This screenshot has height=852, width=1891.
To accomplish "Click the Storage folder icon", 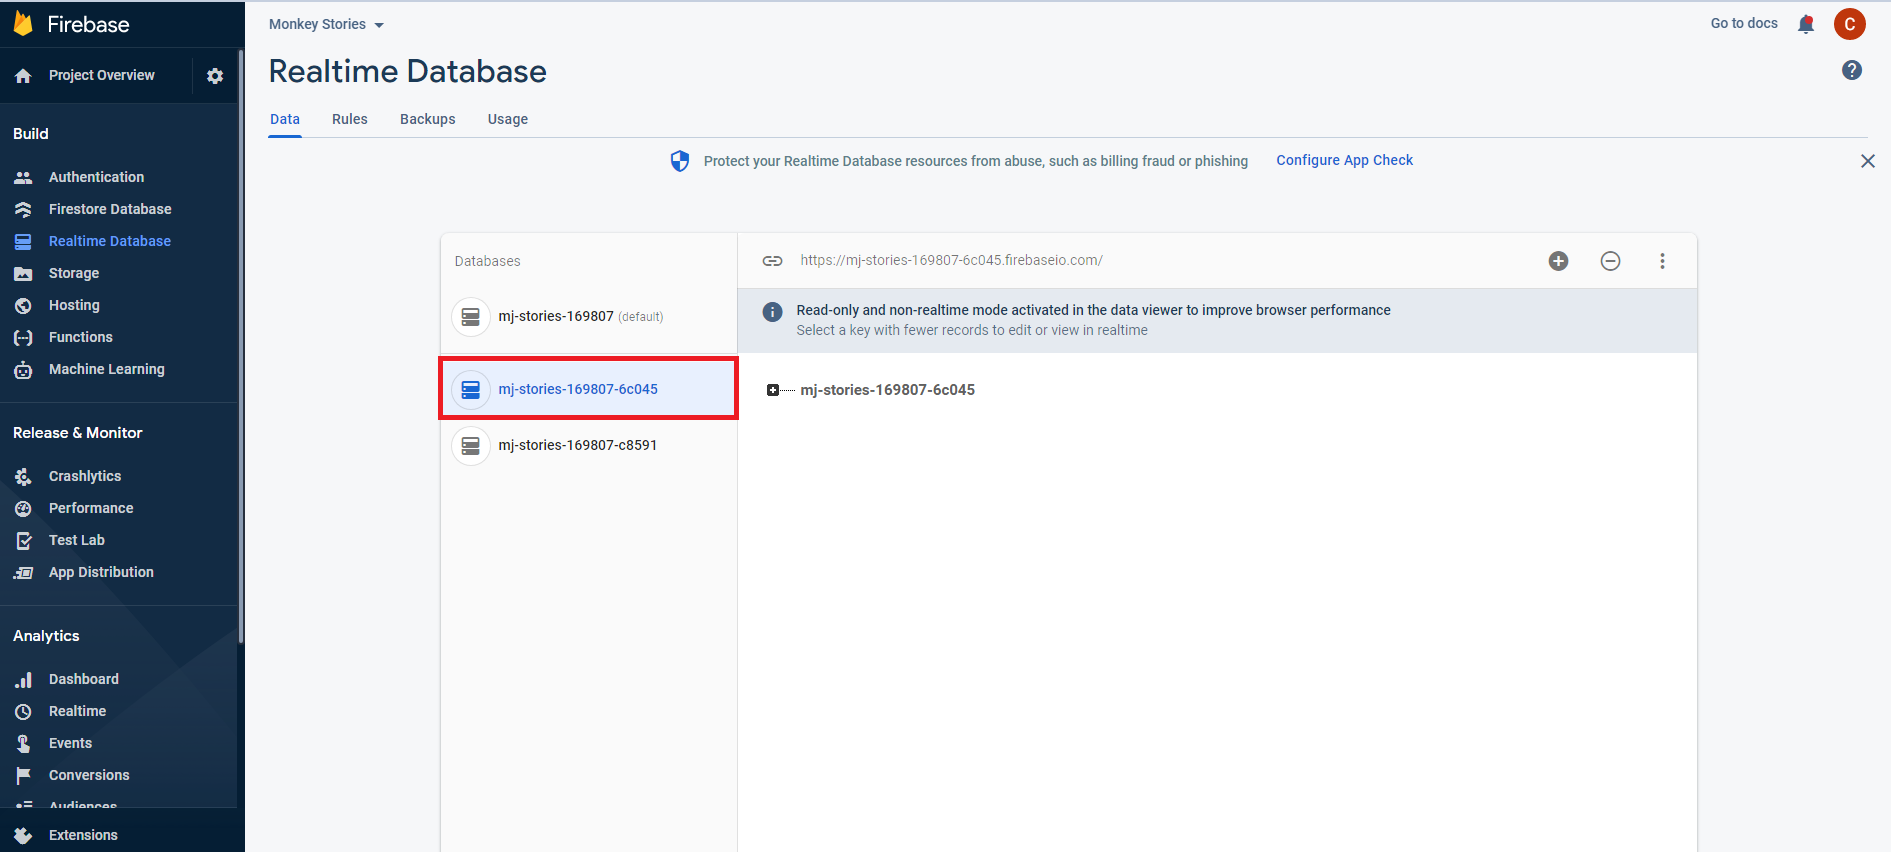I will [23, 273].
